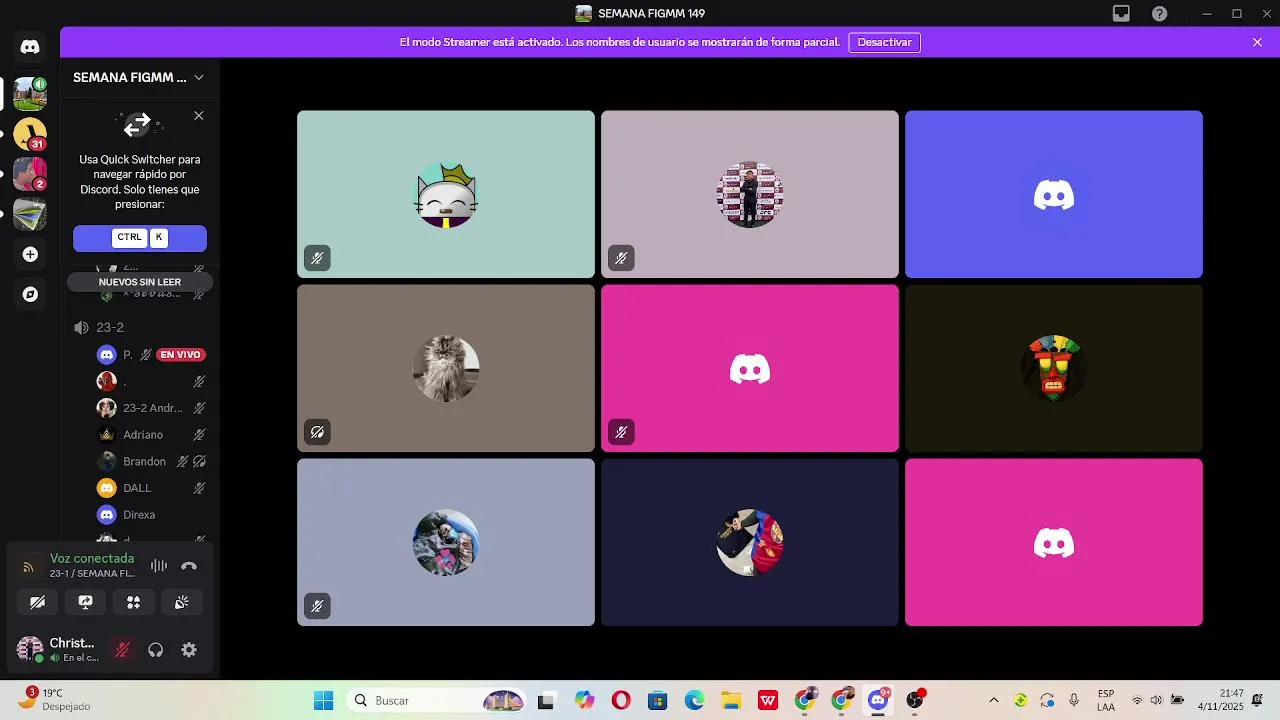Dismiss the Quick Switcher tip

click(x=199, y=116)
